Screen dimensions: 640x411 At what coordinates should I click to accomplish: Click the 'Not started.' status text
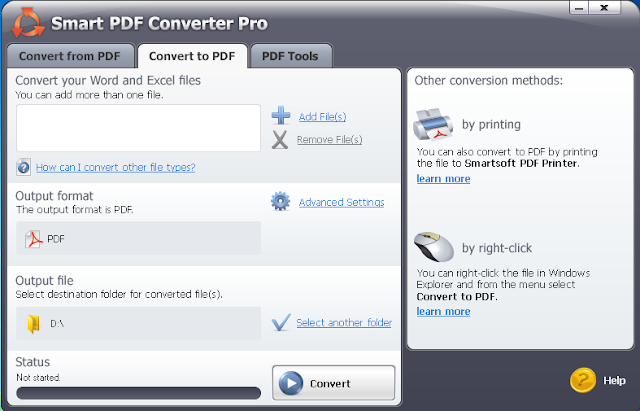pos(38,378)
